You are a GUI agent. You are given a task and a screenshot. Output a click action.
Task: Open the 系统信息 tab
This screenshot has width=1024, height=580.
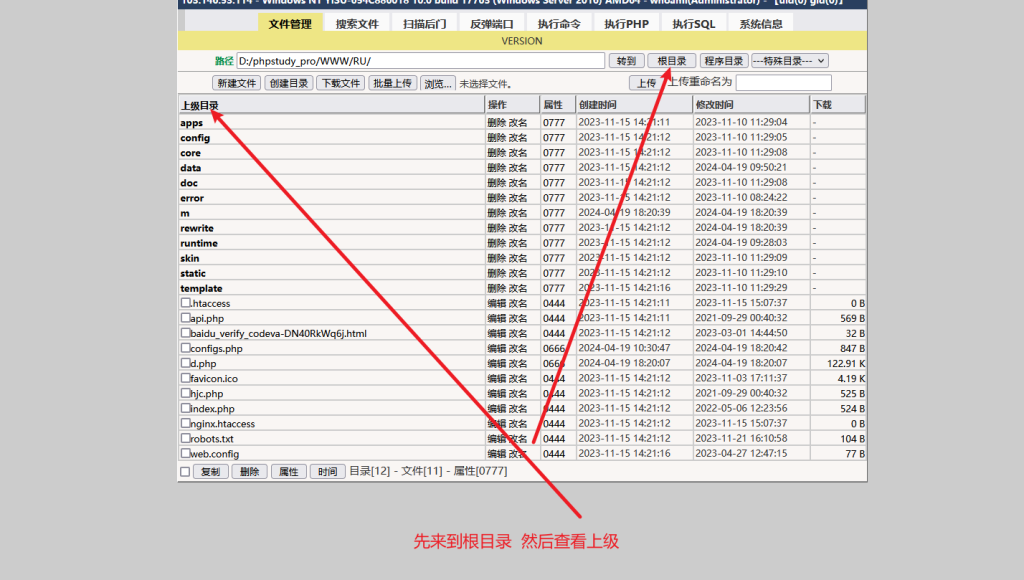click(x=761, y=24)
